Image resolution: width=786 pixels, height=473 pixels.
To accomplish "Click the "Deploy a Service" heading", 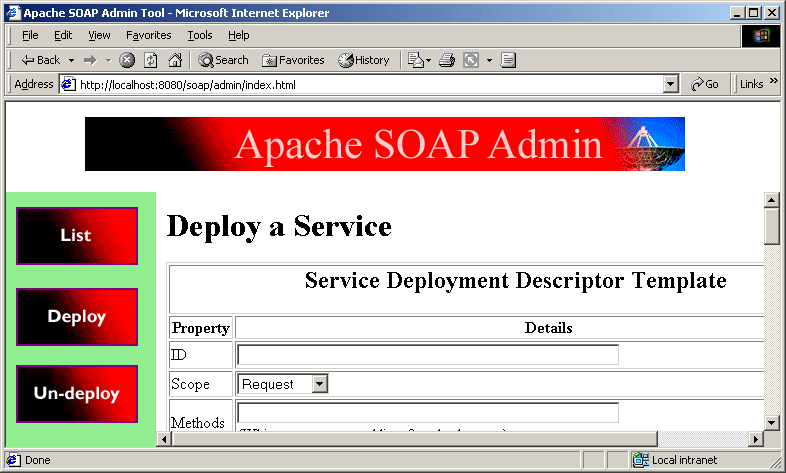I will [279, 226].
